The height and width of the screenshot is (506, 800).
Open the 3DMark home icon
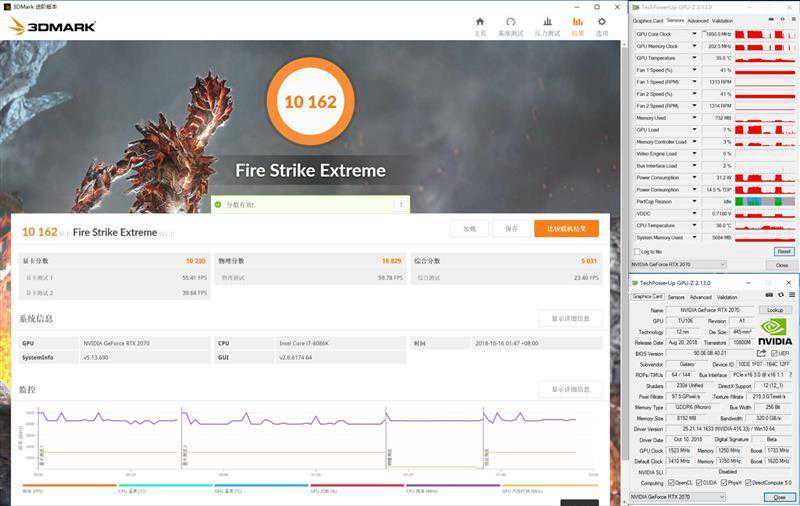pyautogui.click(x=480, y=22)
